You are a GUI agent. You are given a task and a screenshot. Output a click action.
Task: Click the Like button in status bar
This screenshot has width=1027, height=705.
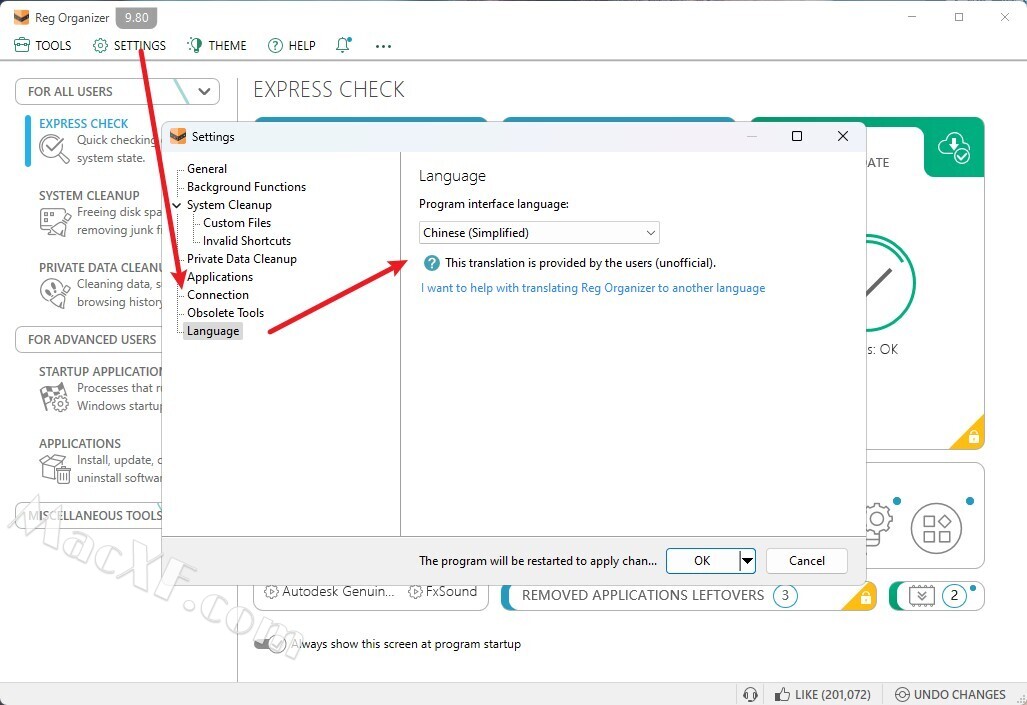click(823, 695)
